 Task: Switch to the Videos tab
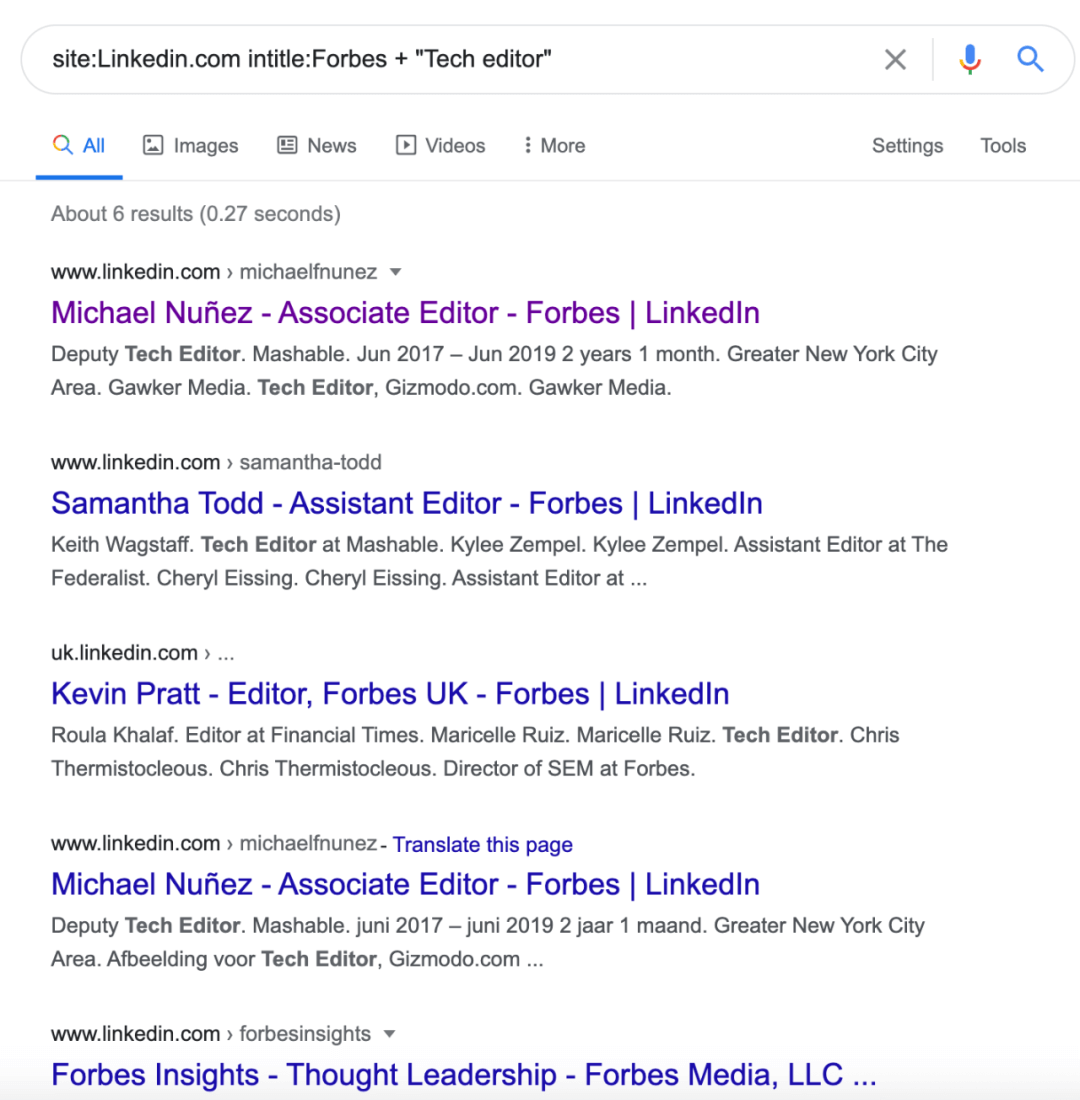point(441,146)
